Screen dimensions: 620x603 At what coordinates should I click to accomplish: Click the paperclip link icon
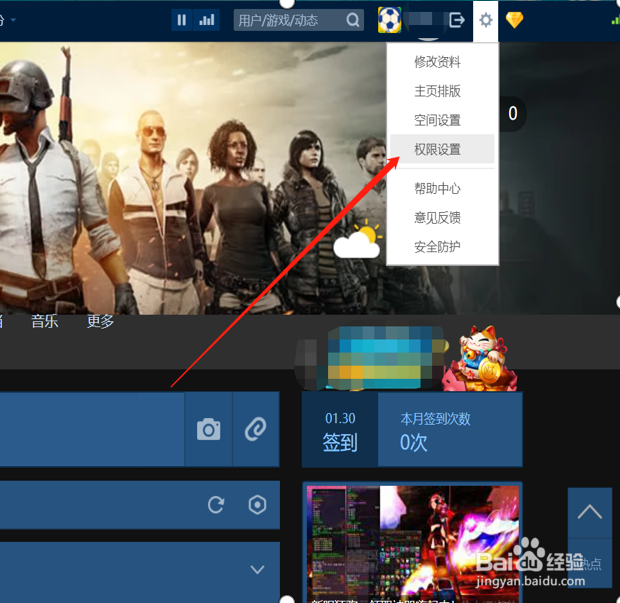[x=256, y=429]
